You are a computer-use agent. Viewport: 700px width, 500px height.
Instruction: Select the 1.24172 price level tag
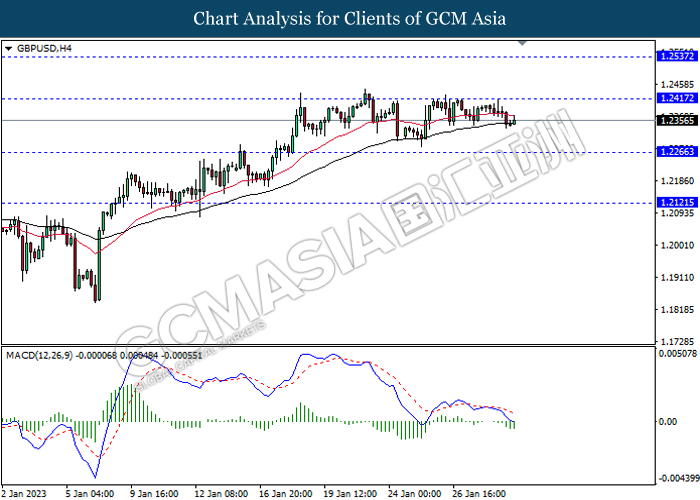tap(677, 98)
